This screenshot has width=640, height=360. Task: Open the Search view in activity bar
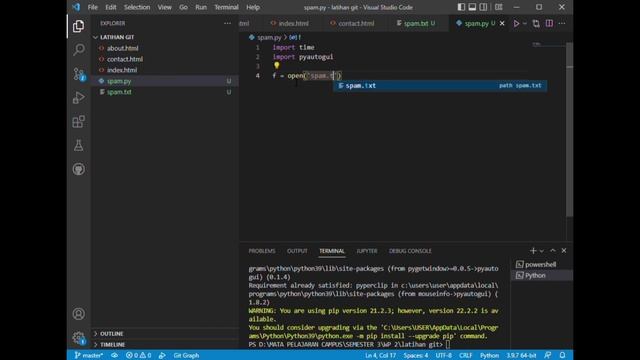click(78, 50)
